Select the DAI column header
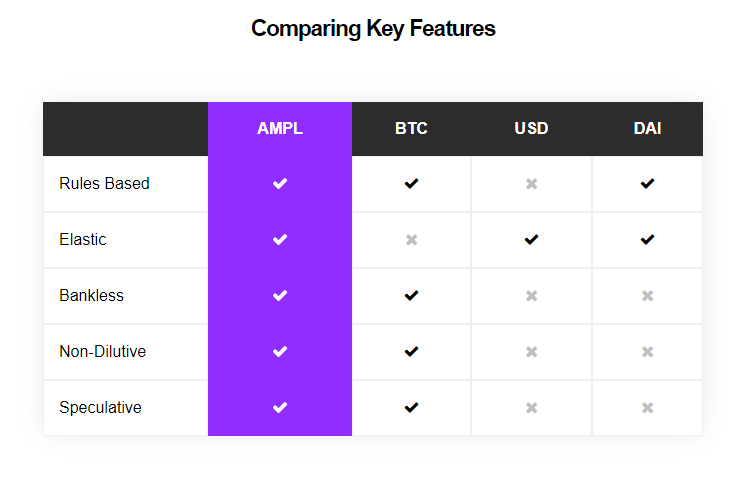756x486 pixels. [647, 129]
